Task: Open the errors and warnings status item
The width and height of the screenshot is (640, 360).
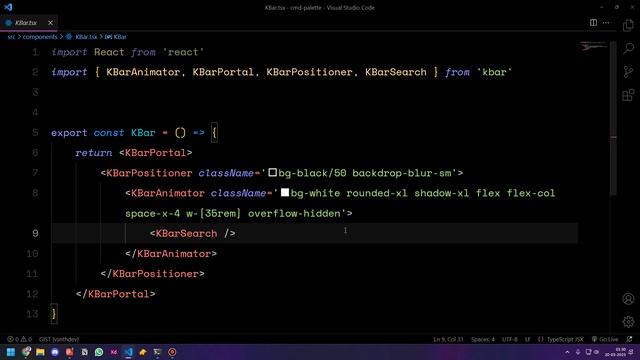Action: click(19, 339)
